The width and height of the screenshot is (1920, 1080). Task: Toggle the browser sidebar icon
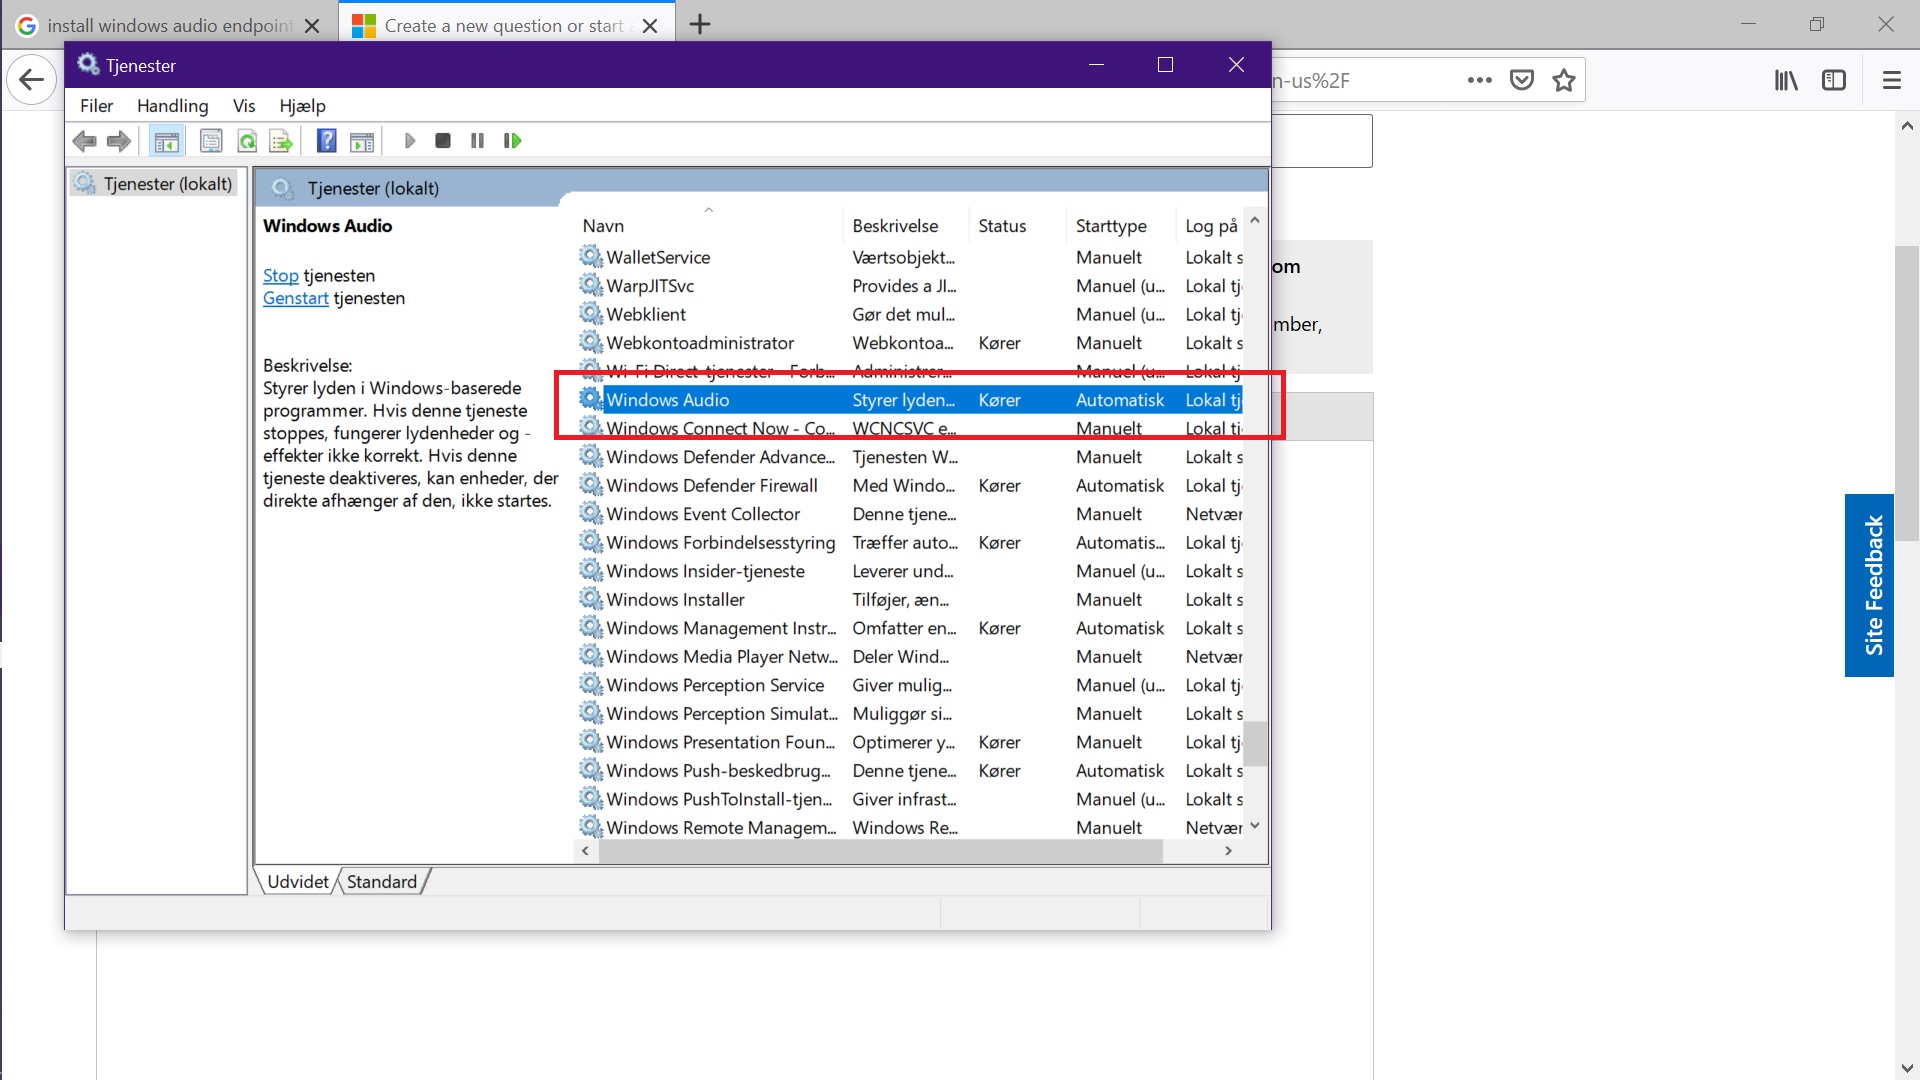point(1834,80)
